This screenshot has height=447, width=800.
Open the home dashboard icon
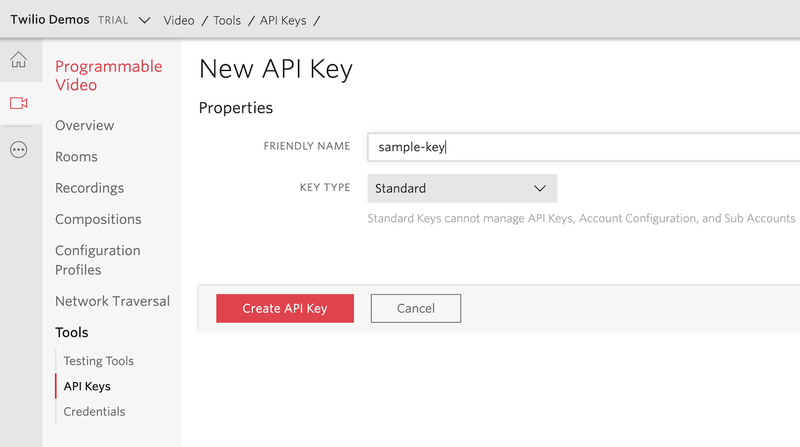coord(18,60)
